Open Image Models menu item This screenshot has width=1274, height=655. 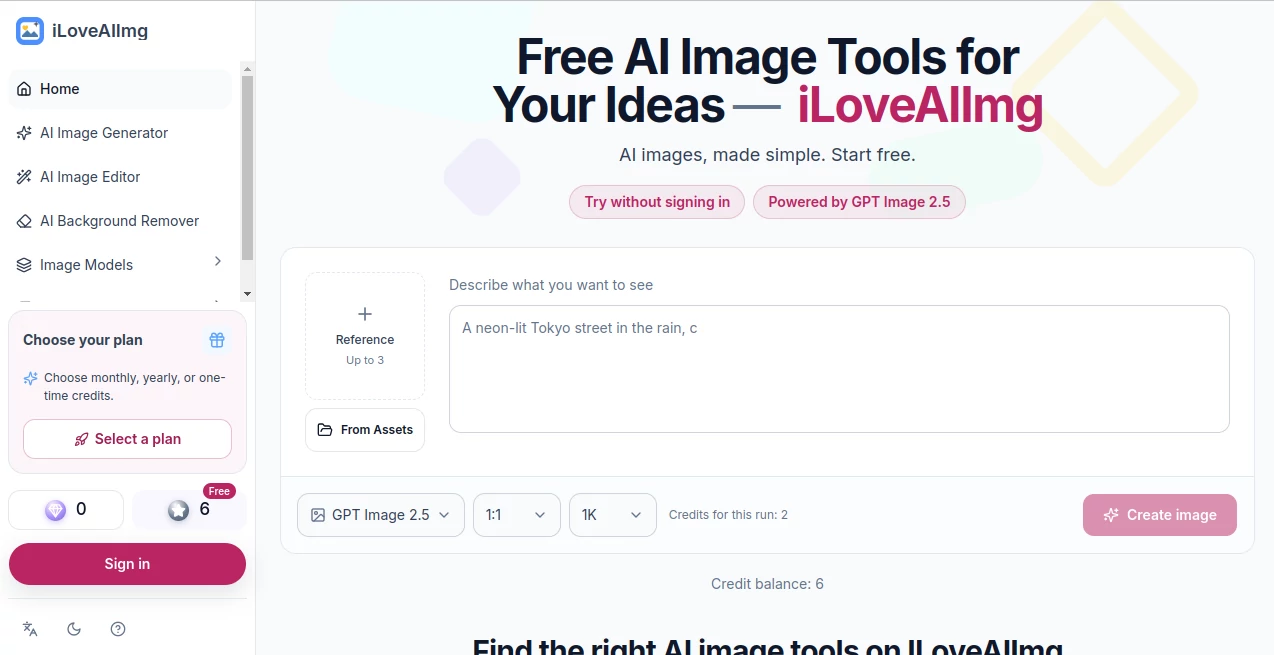pyautogui.click(x=120, y=265)
